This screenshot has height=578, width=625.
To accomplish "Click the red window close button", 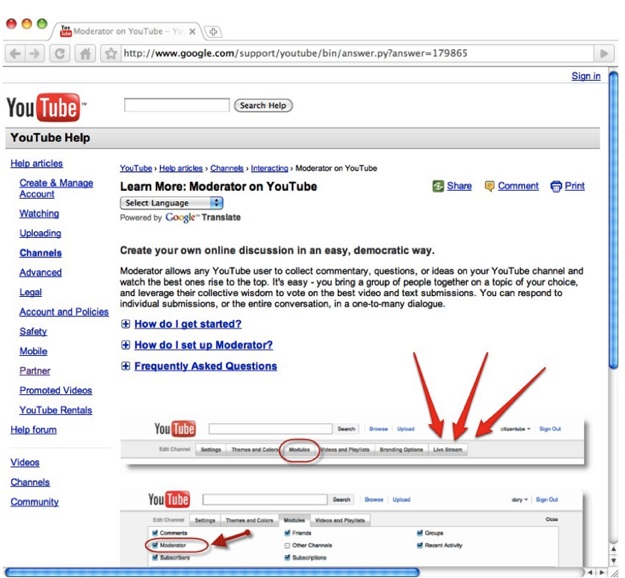I will (12, 24).
